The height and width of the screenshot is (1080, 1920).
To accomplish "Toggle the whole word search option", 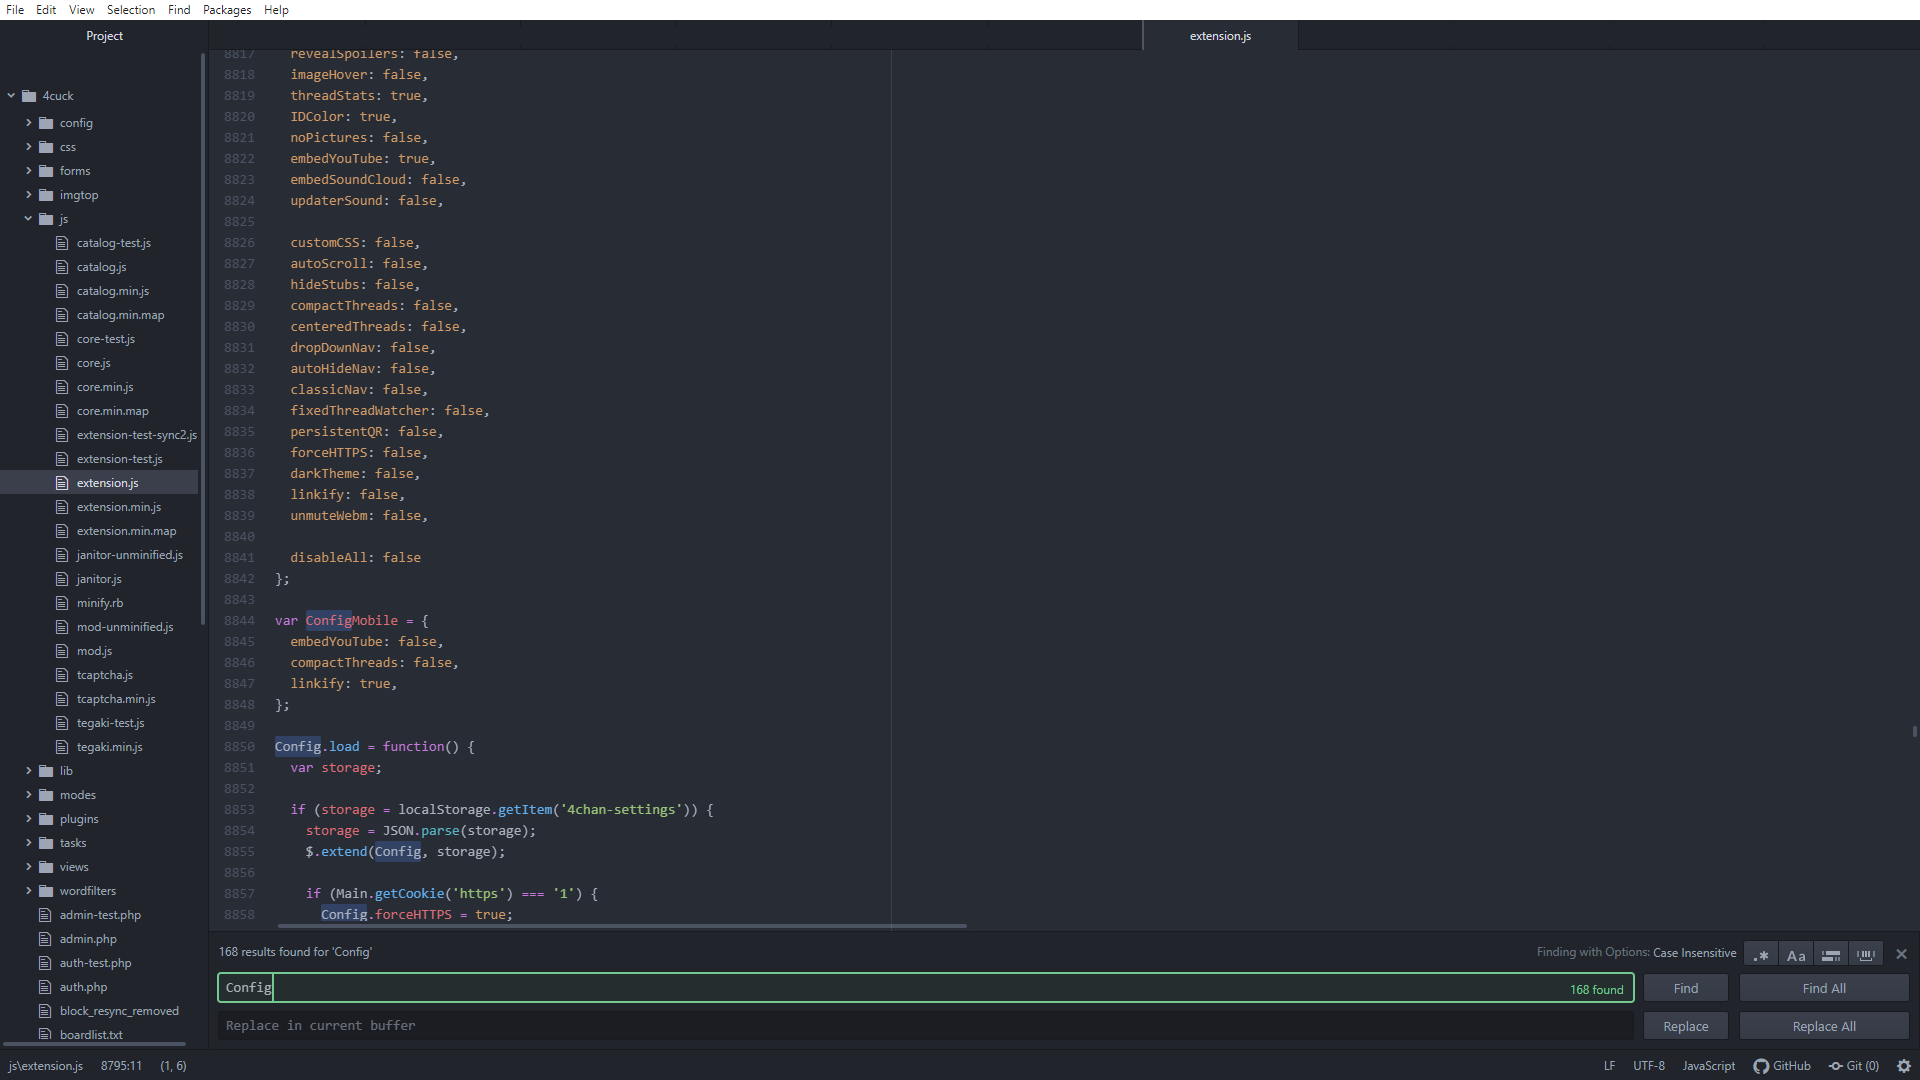I will coord(1866,955).
